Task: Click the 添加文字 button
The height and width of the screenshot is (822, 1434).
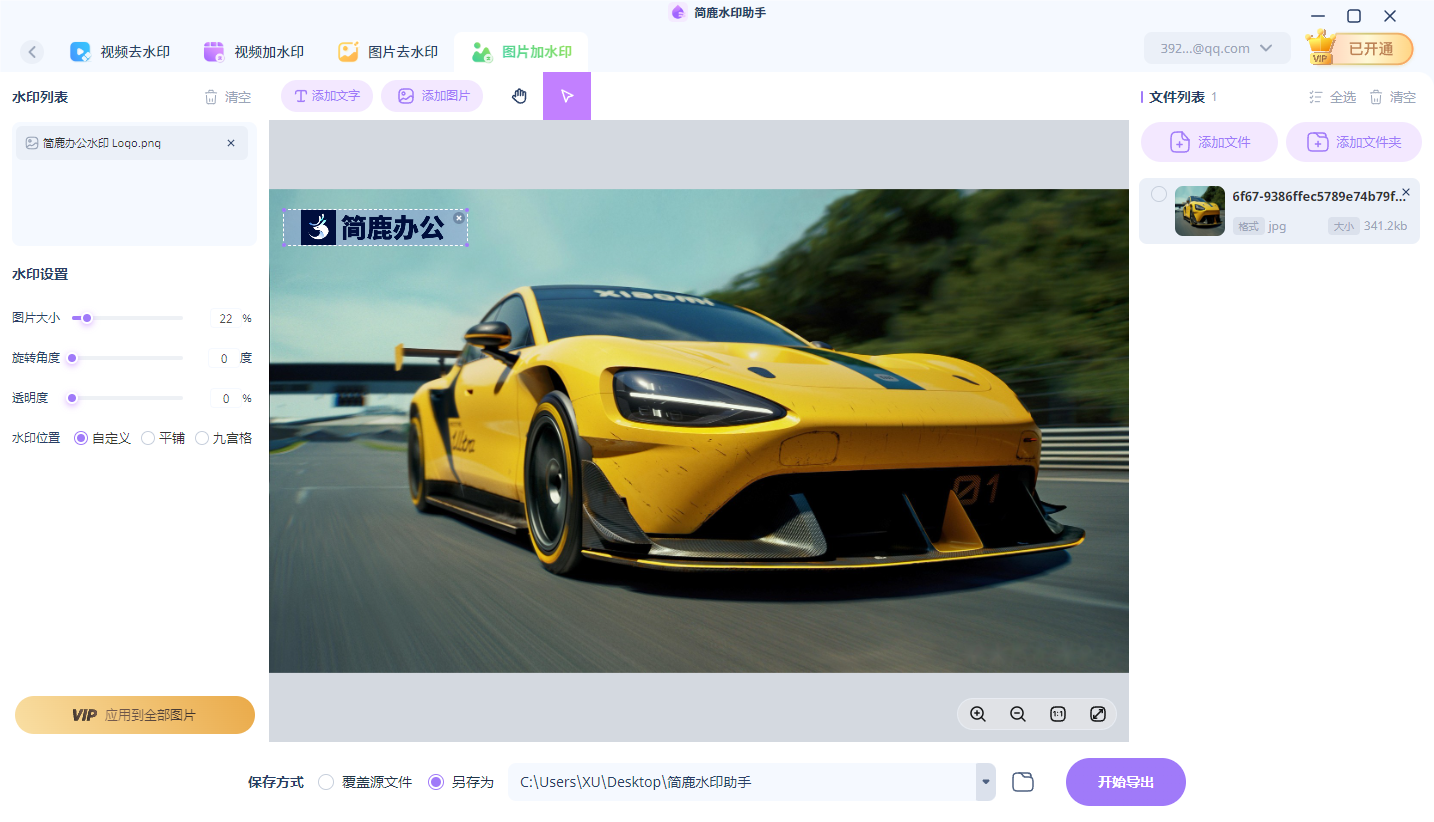Action: pos(326,95)
